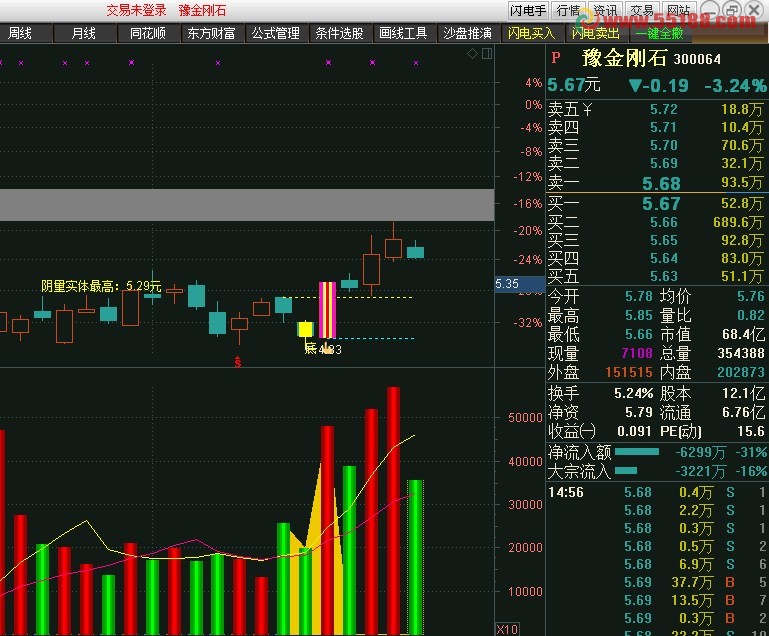Click the 量比 value 0.82
The height and width of the screenshot is (636, 769).
pos(751,315)
